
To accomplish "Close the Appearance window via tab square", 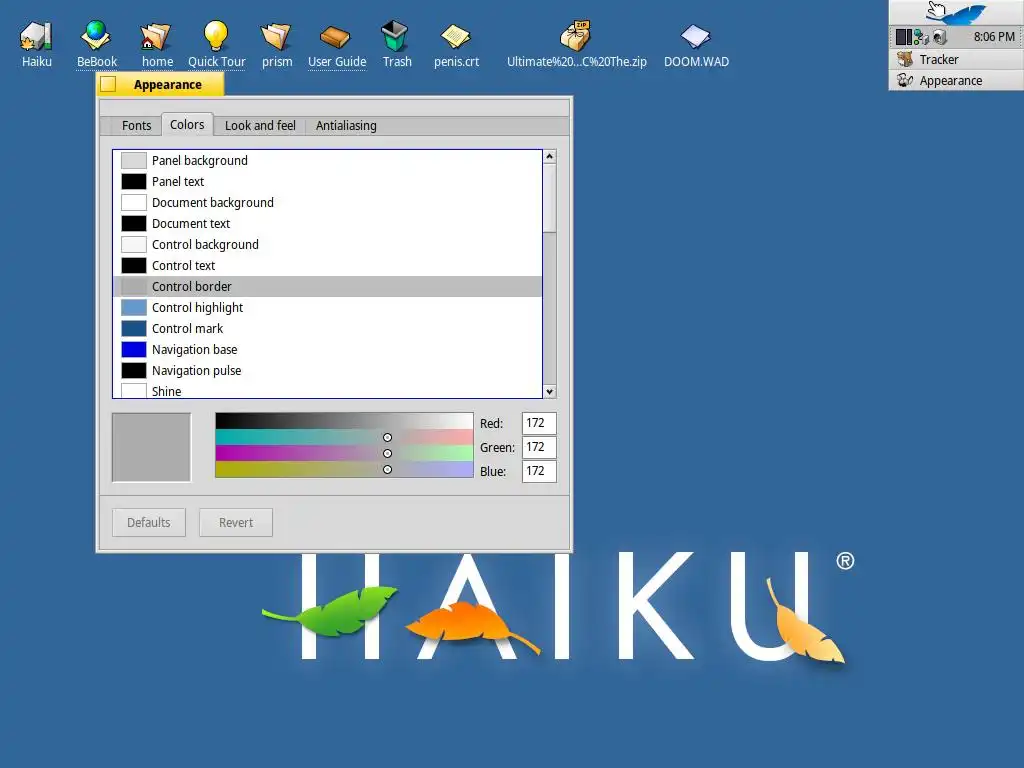I will click(x=108, y=84).
